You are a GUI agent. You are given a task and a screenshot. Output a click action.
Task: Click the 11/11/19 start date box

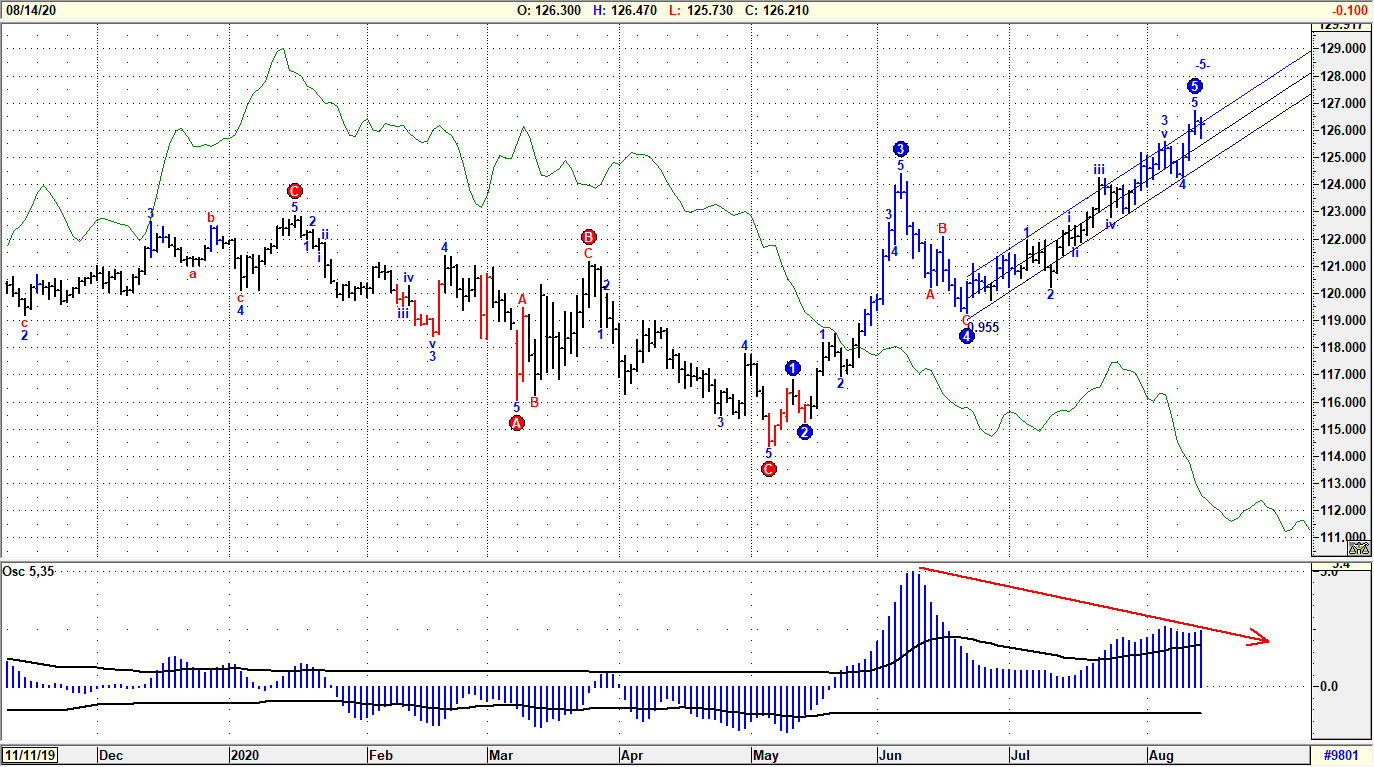click(x=29, y=755)
